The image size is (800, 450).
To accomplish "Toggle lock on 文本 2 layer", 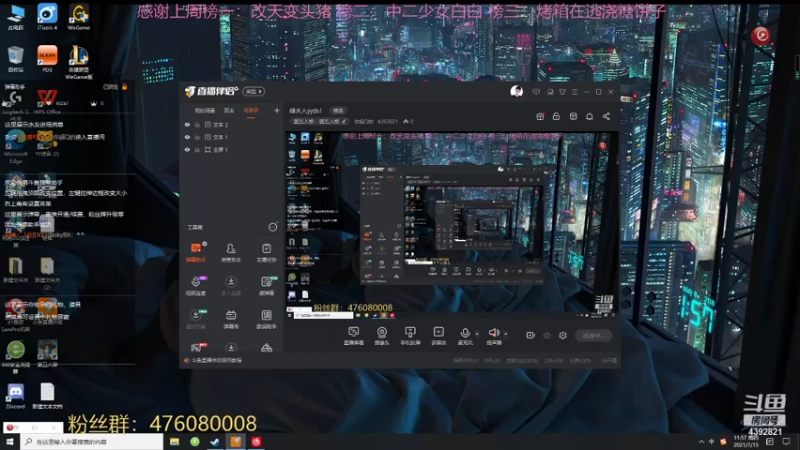I will (197, 124).
